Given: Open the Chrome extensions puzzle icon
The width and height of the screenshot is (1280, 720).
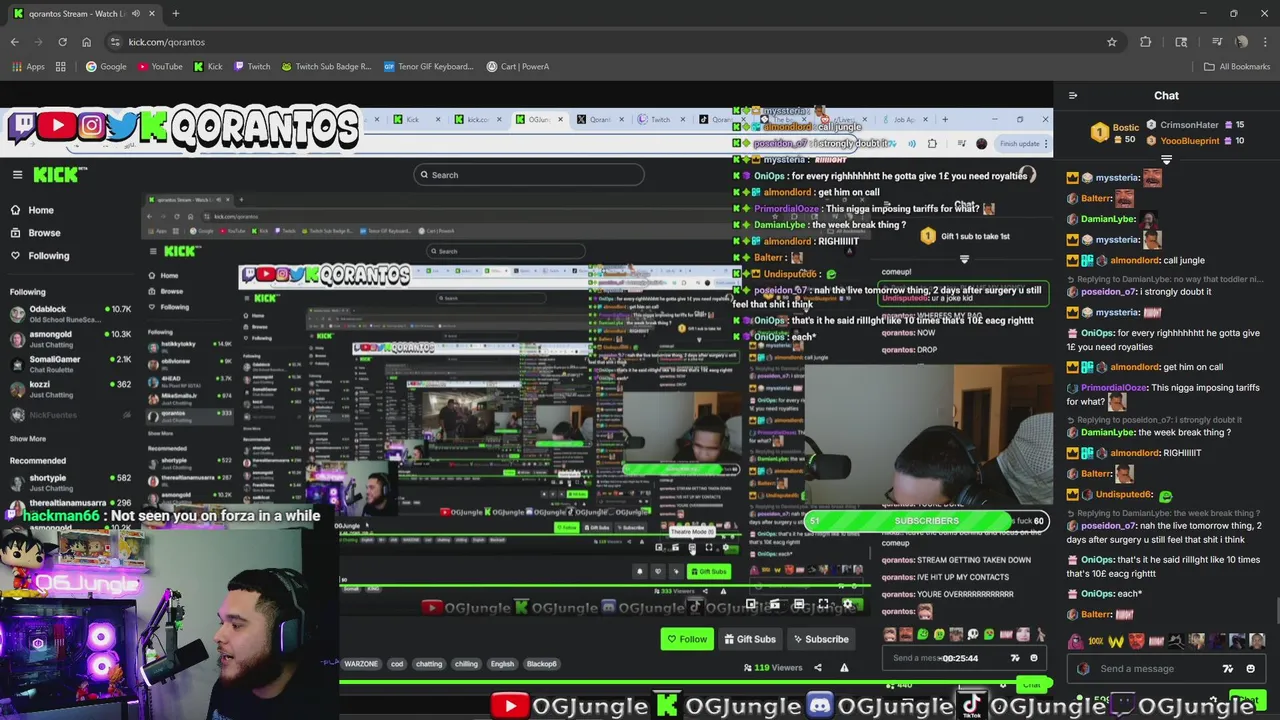Looking at the screenshot, I should tap(1146, 42).
